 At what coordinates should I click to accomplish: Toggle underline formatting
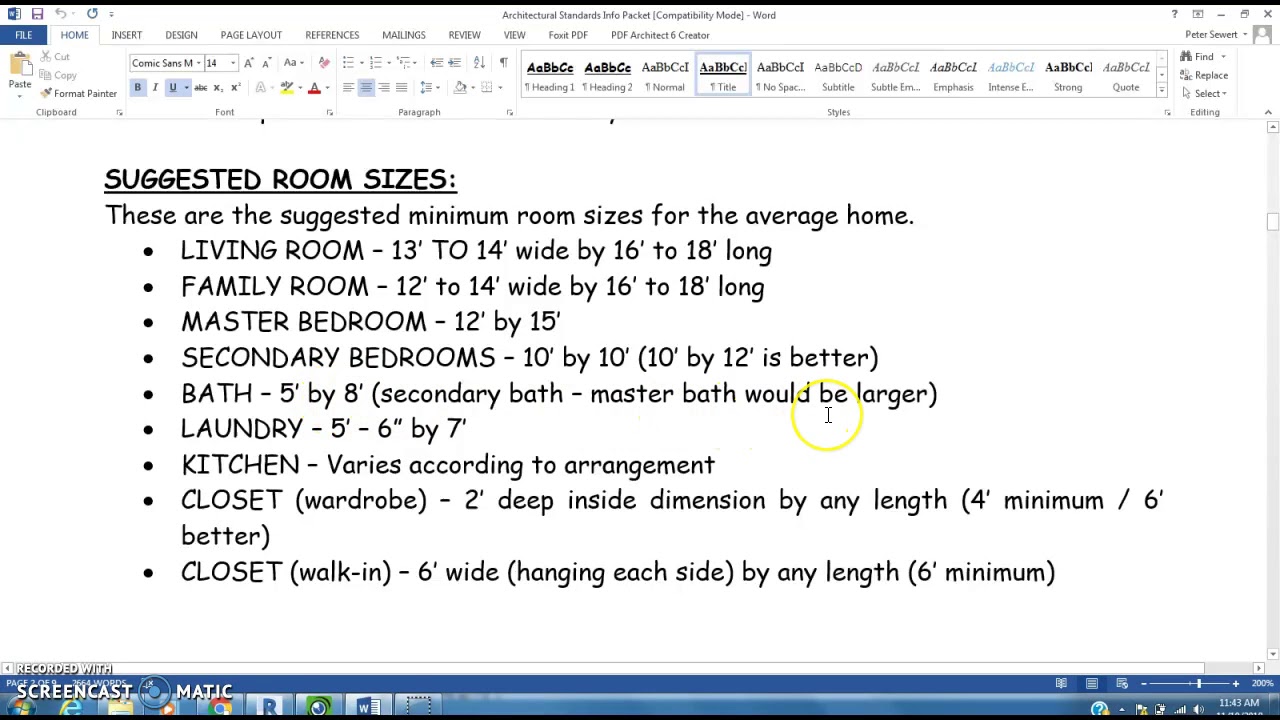tap(172, 88)
